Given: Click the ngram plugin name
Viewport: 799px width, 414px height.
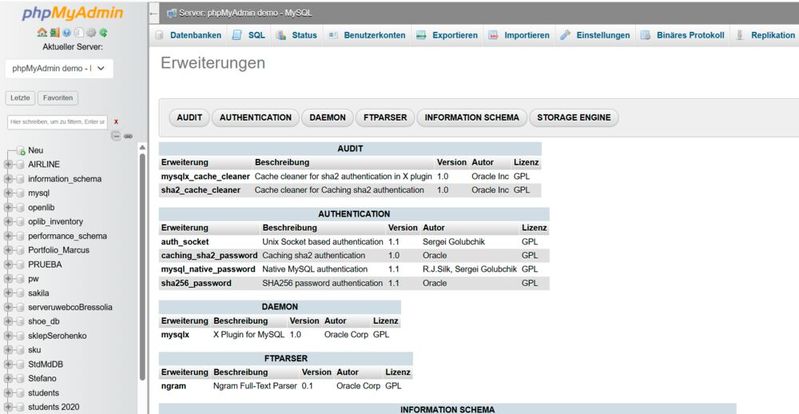Looking at the screenshot, I should pyautogui.click(x=174, y=386).
